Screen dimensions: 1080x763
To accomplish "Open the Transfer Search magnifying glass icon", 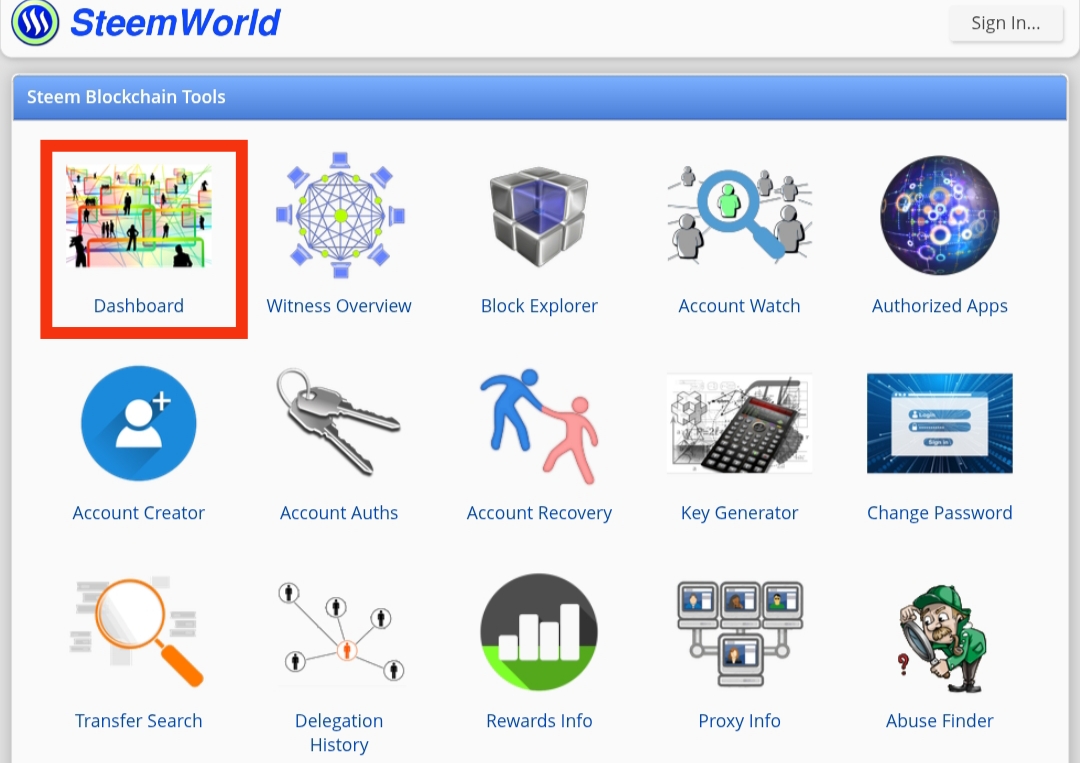I will (137, 631).
